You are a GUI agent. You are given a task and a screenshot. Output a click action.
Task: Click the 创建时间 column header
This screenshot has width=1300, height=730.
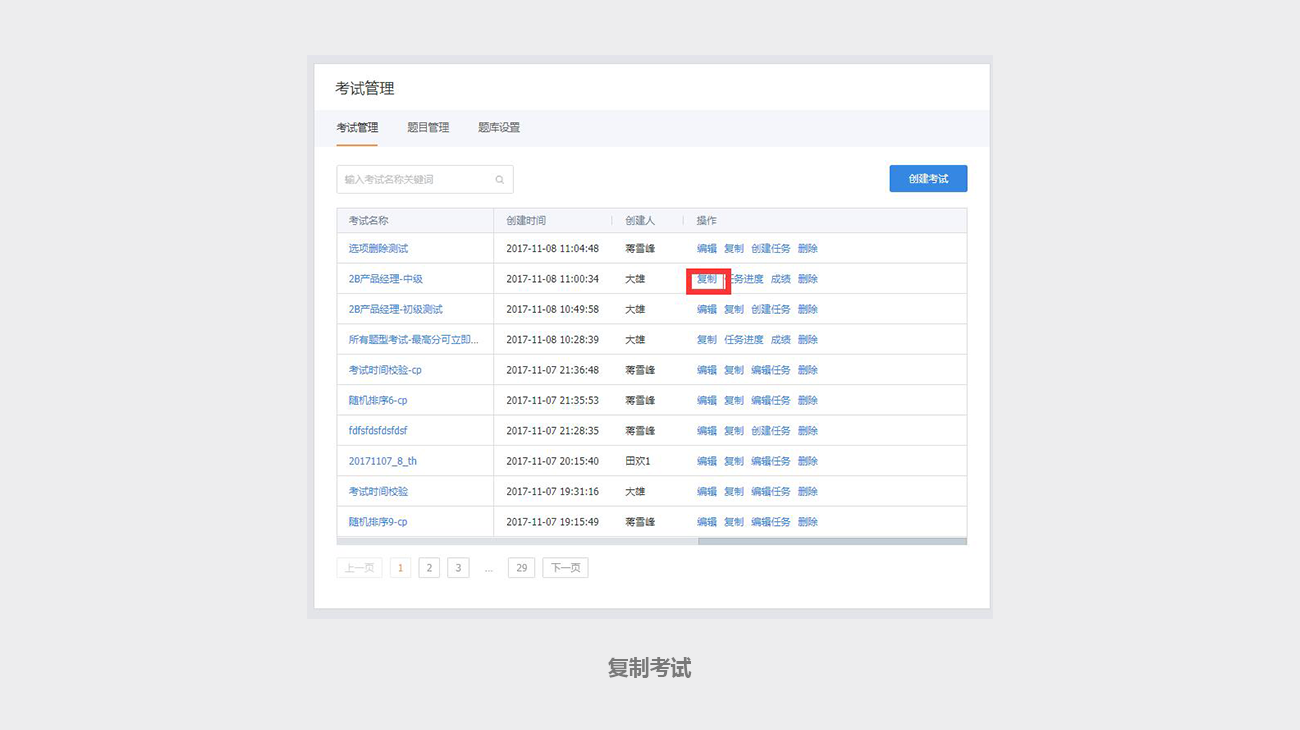coord(526,221)
